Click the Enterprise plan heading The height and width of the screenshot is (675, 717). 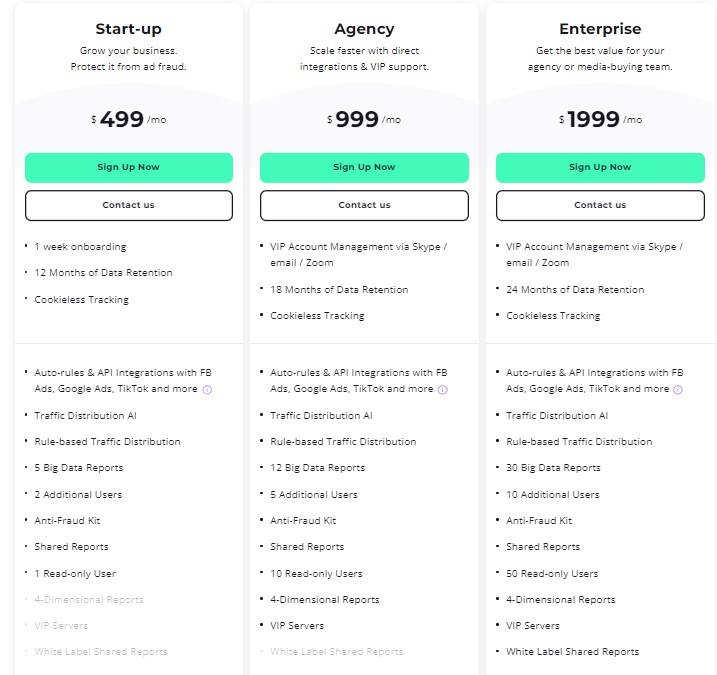click(x=600, y=29)
